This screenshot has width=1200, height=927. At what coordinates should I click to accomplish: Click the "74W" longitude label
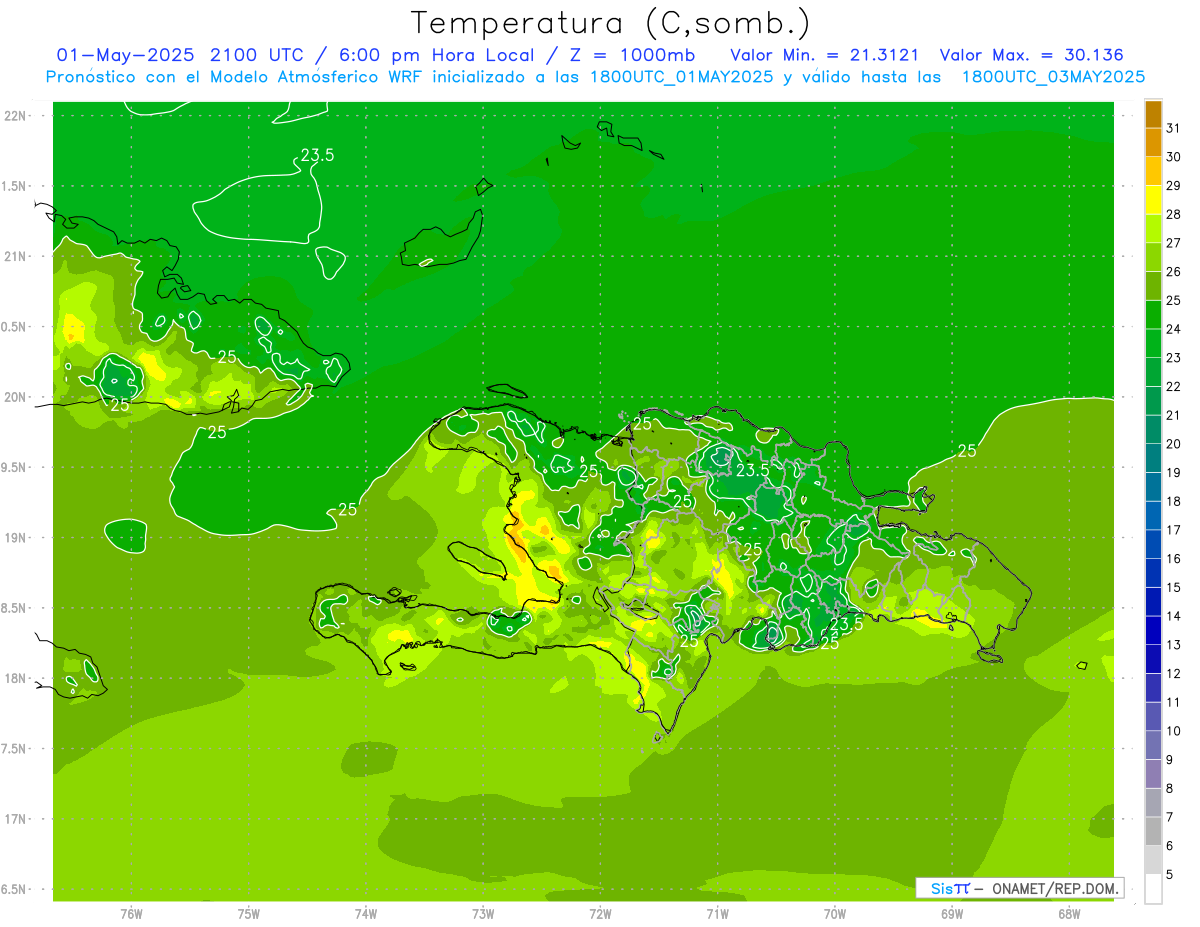coord(366,914)
